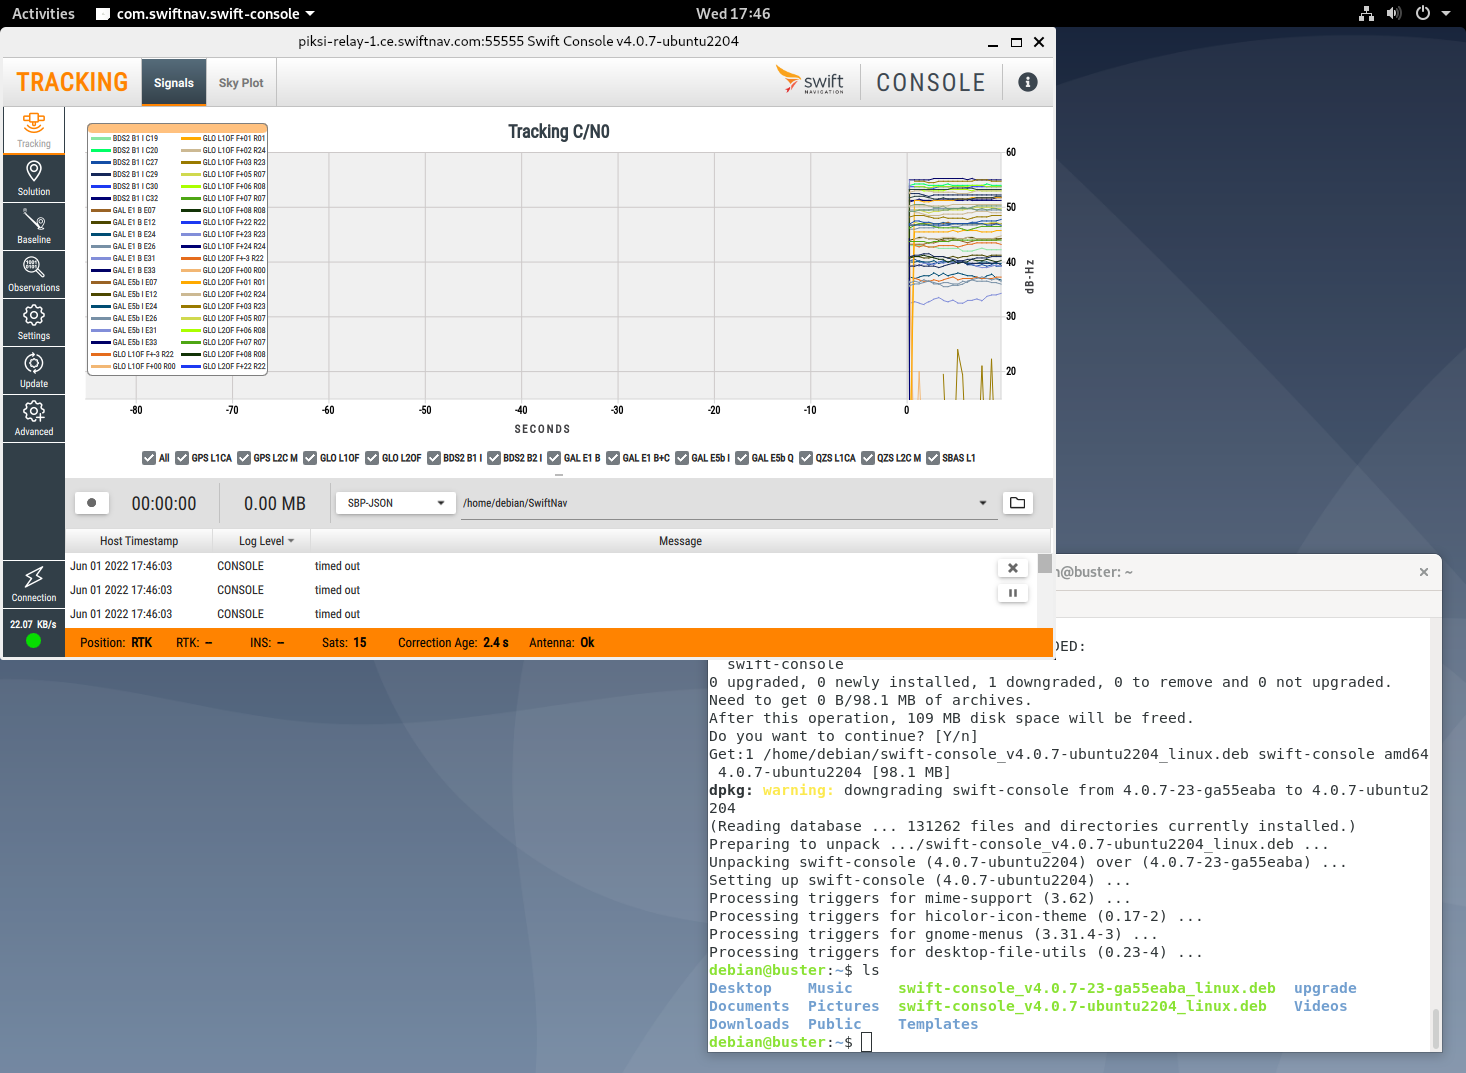Open the Connection panel
Image resolution: width=1466 pixels, height=1073 pixels.
pos(34,584)
